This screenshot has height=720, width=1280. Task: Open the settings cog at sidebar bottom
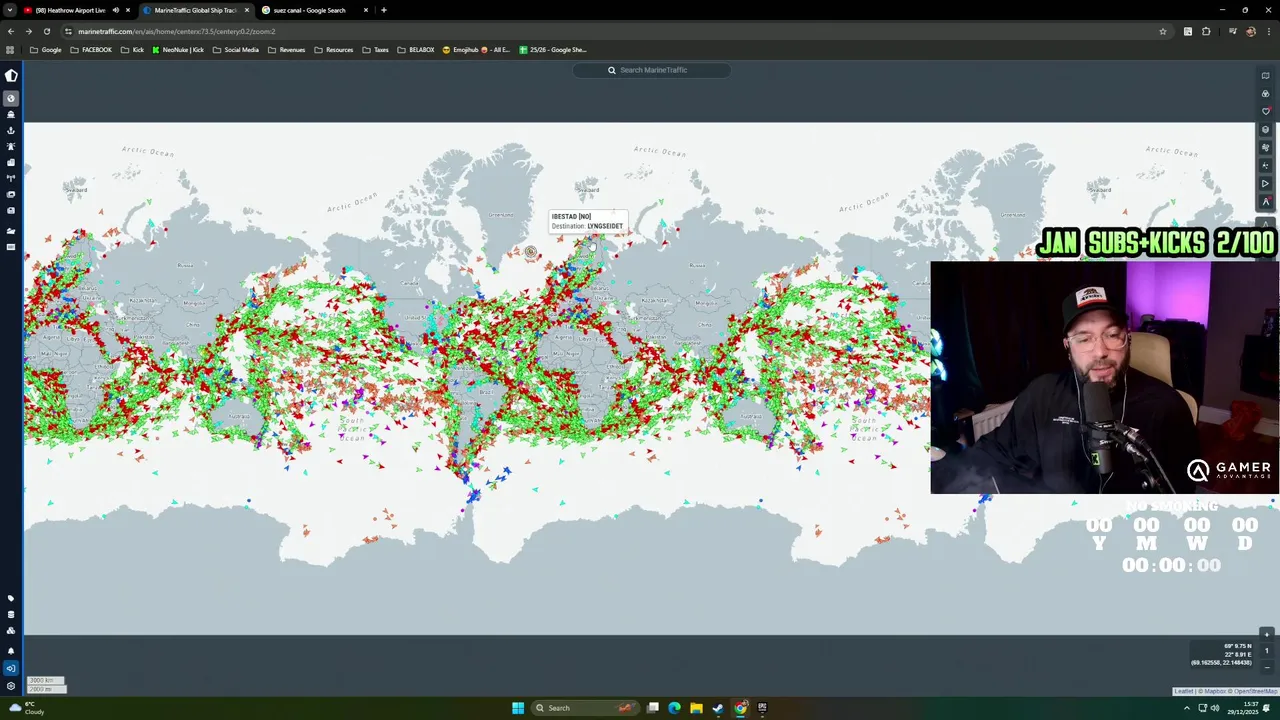[x=11, y=686]
